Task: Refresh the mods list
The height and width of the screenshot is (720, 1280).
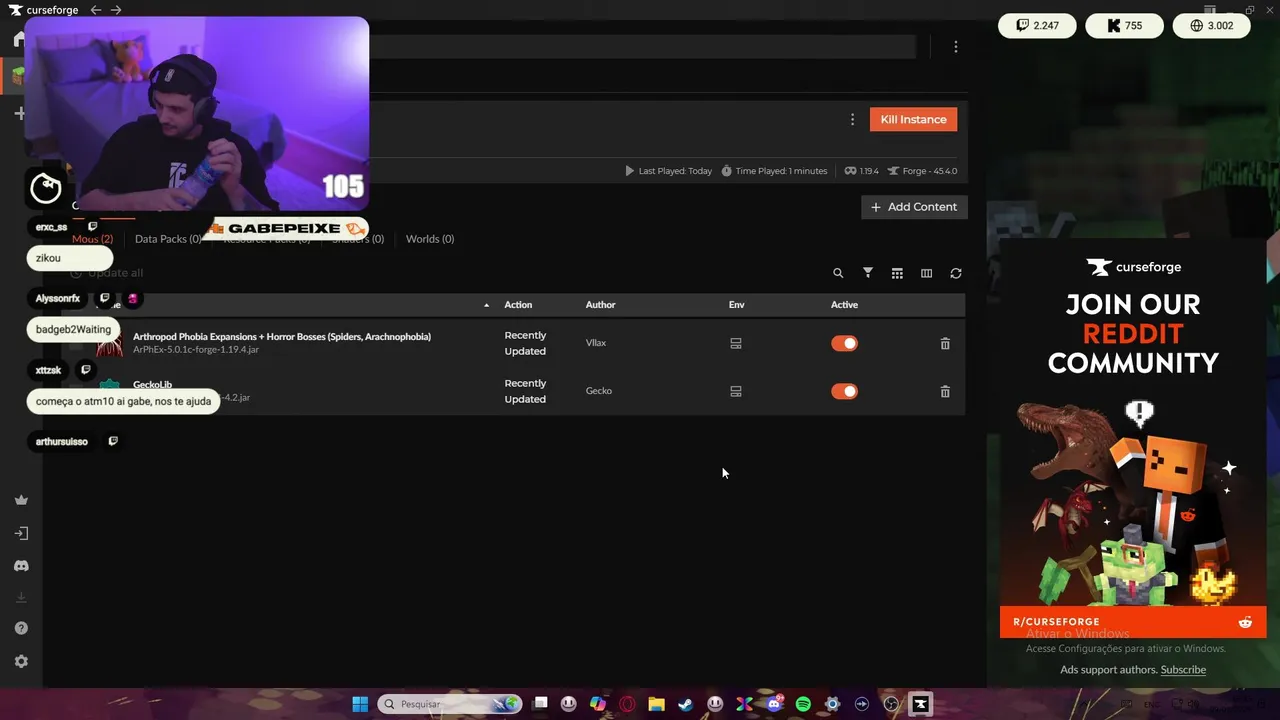Action: click(x=956, y=273)
